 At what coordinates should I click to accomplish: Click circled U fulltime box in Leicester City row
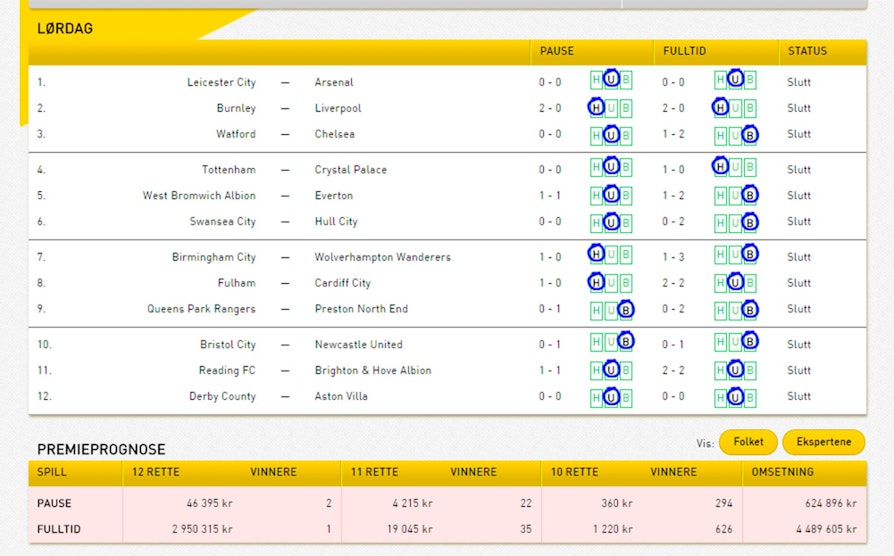(735, 79)
